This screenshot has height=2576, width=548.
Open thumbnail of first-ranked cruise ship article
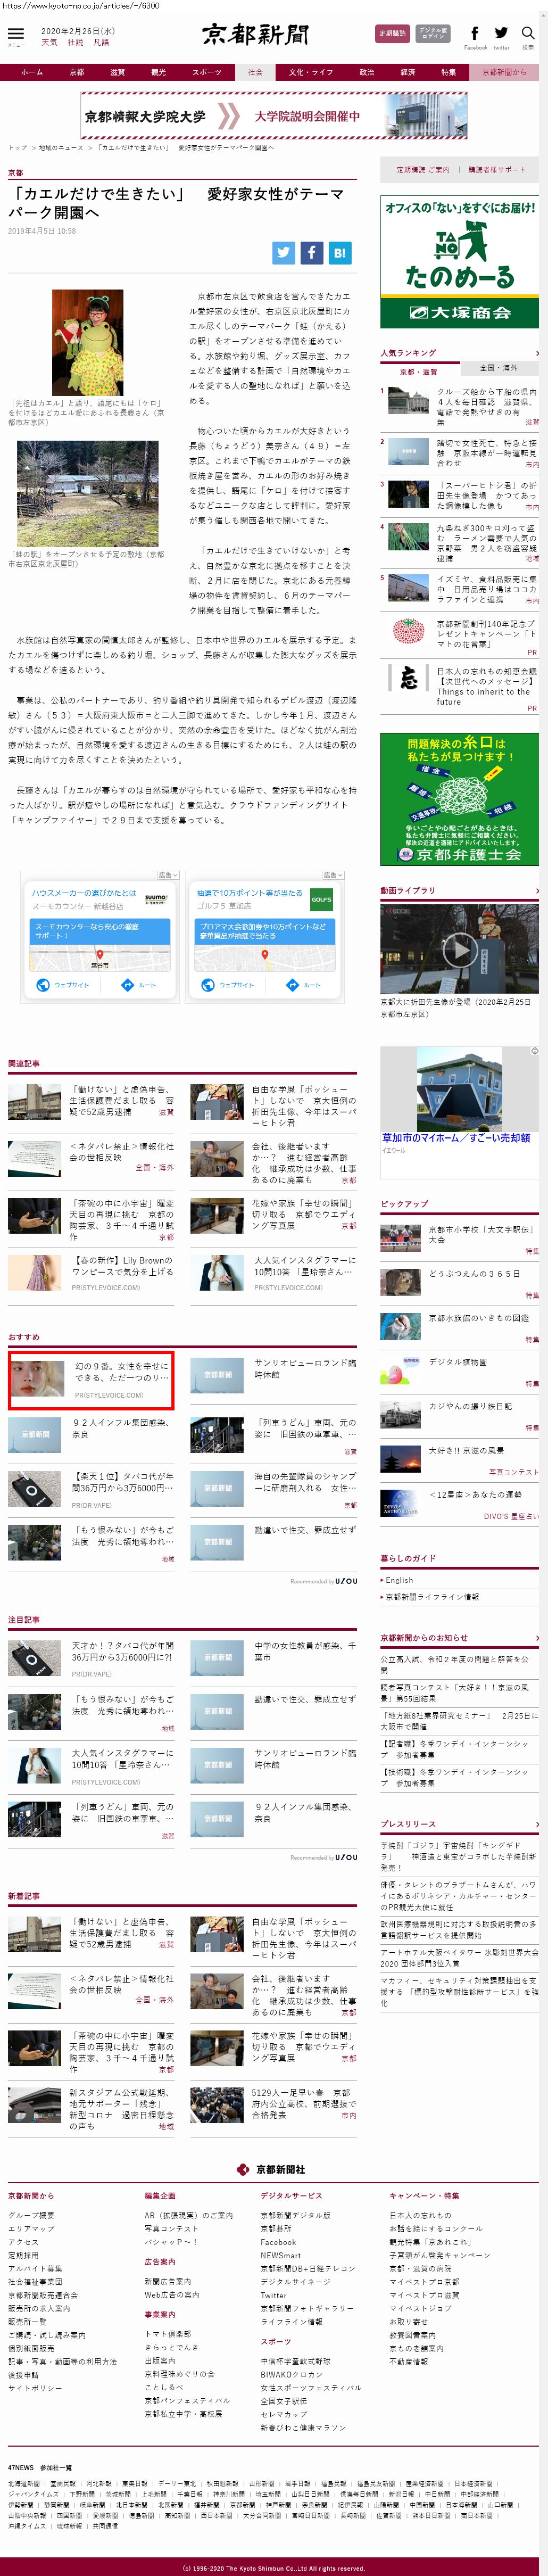(x=408, y=402)
